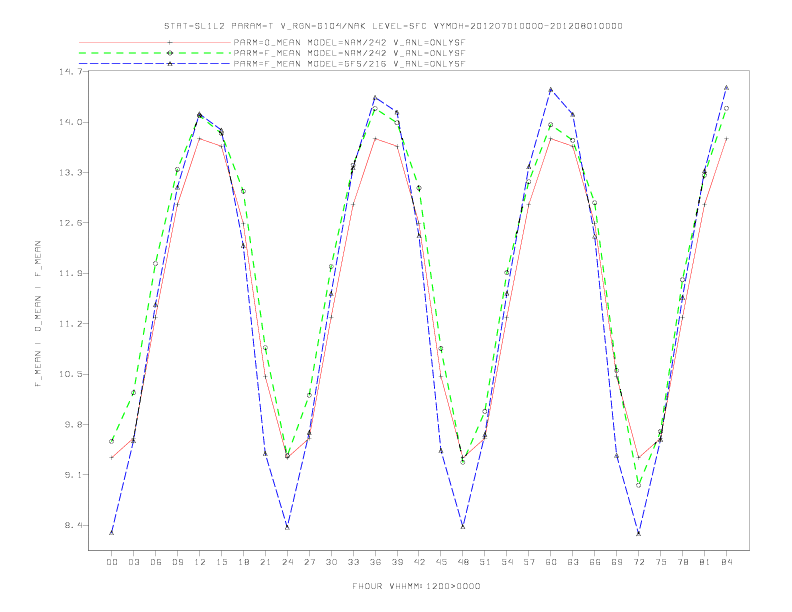The width and height of the screenshot is (792, 612).
Task: Click x-axis tick label 75
Action: pos(661,562)
